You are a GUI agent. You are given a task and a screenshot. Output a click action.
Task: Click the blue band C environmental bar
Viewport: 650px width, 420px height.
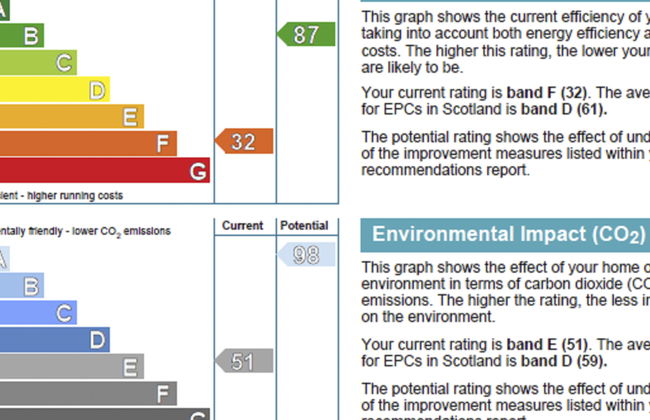[x=37, y=313]
